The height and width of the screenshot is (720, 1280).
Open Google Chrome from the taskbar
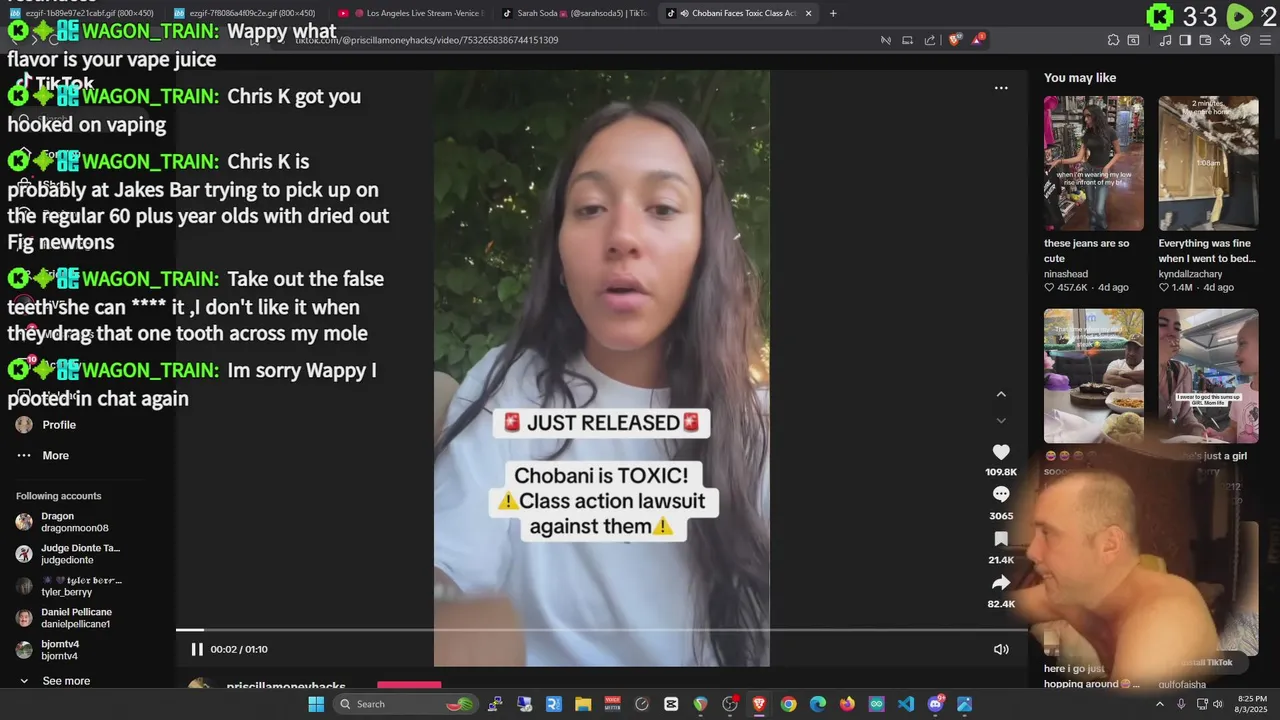tap(788, 704)
